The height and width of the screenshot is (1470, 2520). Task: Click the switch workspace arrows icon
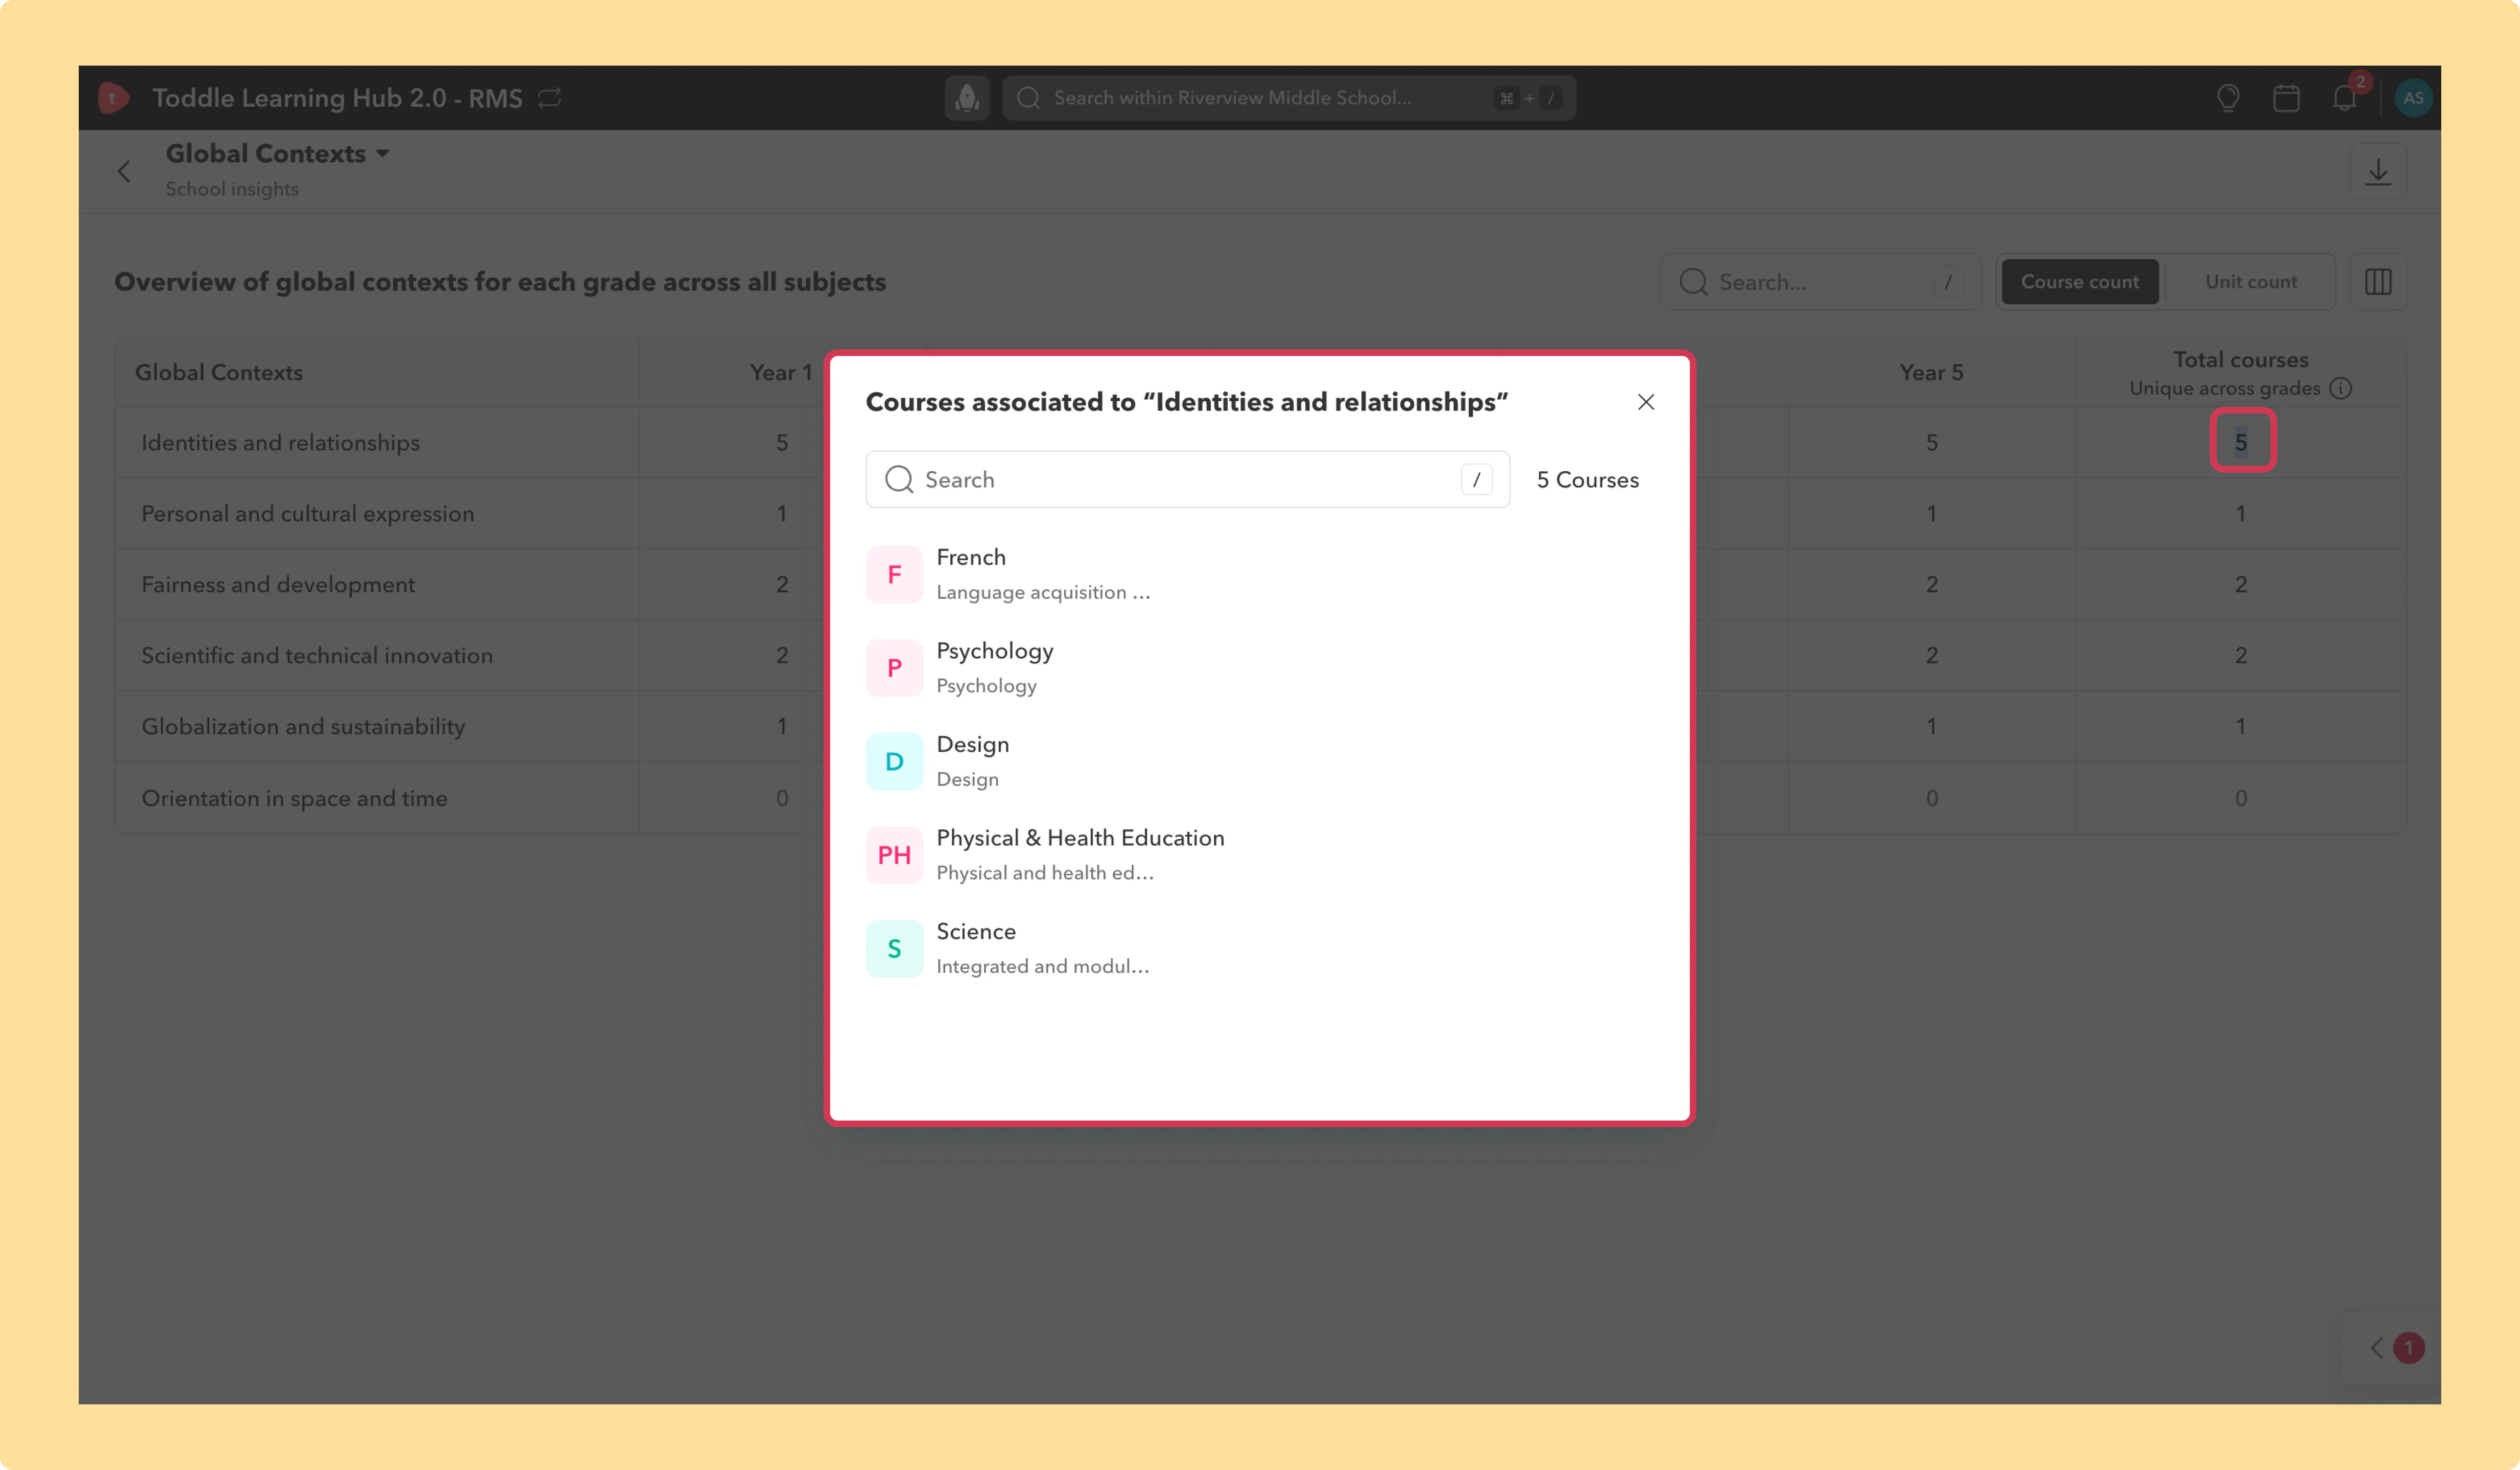click(550, 98)
